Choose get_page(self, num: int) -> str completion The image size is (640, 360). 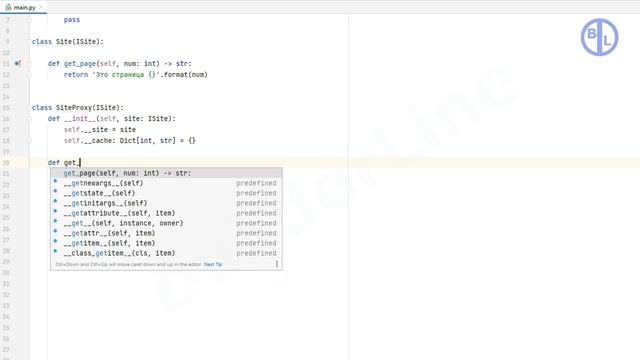pyautogui.click(x=166, y=173)
